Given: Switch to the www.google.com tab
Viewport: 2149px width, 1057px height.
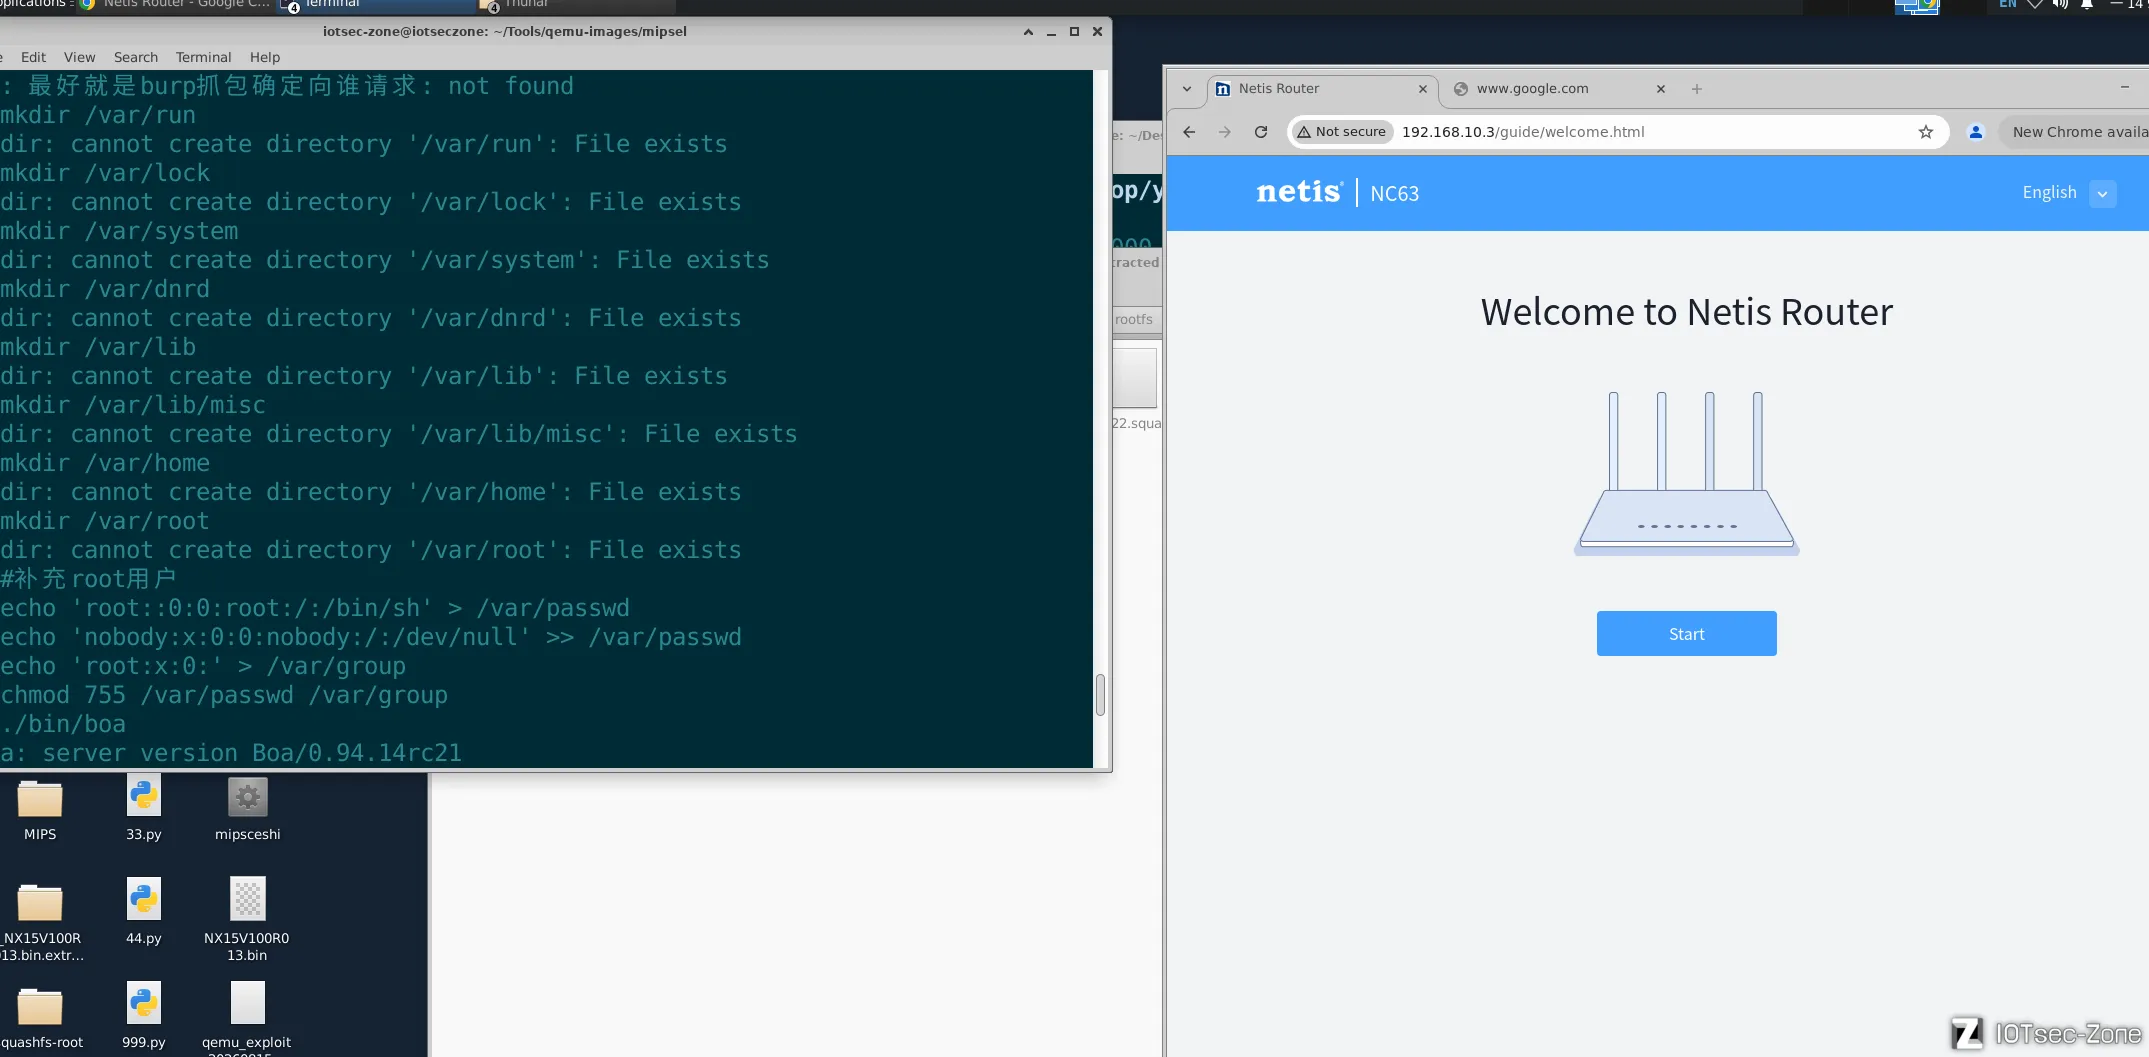Looking at the screenshot, I should [x=1559, y=89].
